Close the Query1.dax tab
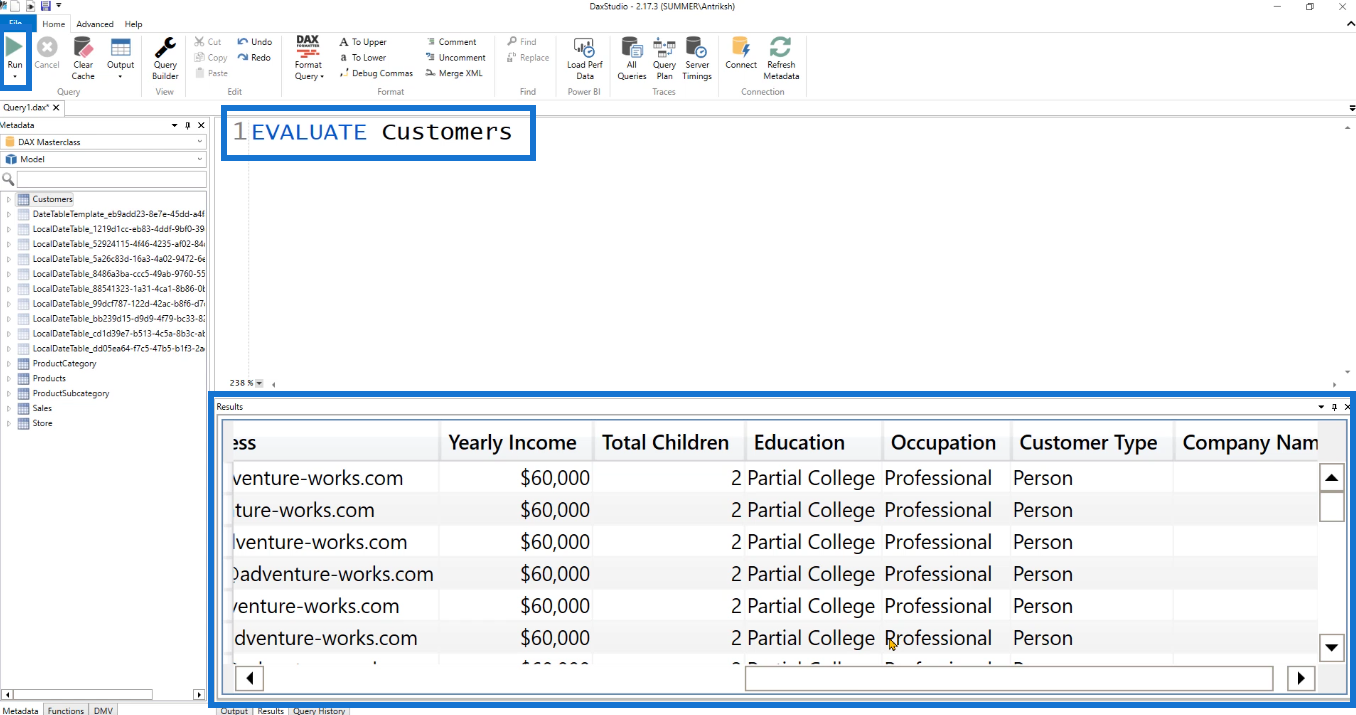Screen dimensions: 1356x715 (x=57, y=108)
